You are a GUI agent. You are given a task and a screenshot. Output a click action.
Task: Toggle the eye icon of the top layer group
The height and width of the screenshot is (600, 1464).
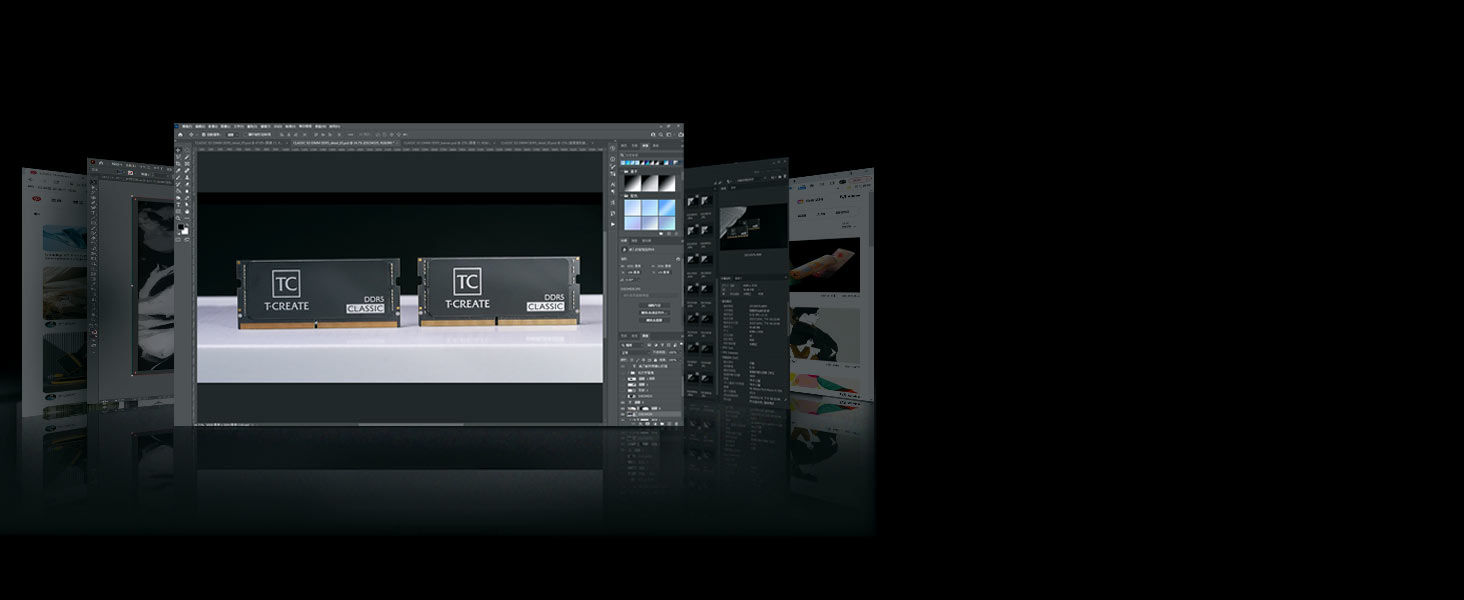point(624,366)
